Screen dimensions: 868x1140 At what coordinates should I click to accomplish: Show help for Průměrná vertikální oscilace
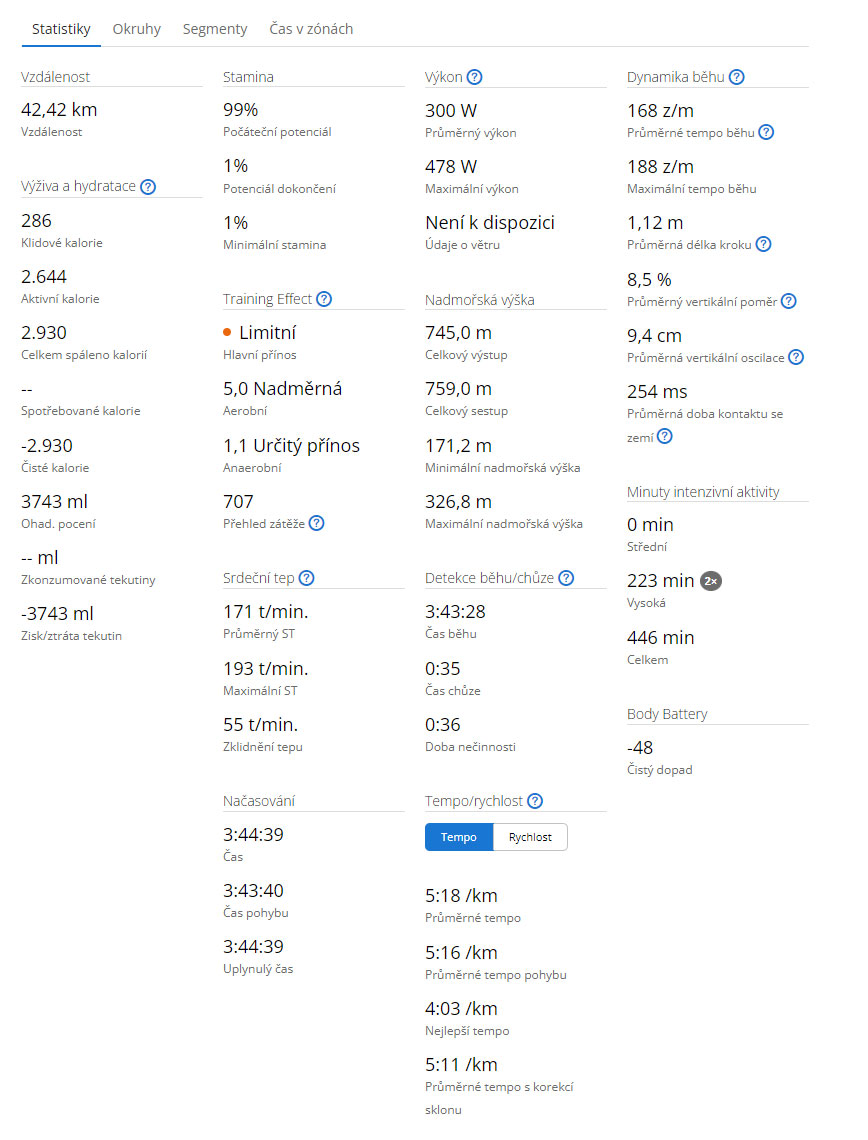[x=796, y=357]
